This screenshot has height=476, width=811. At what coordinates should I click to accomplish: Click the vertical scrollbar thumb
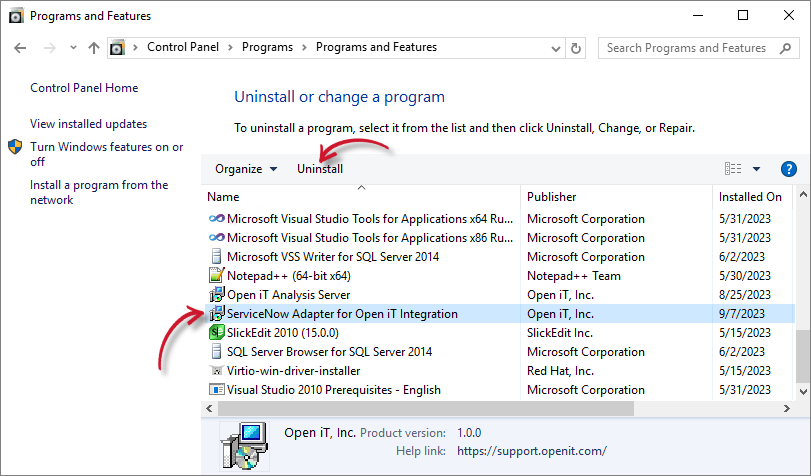[x=803, y=356]
